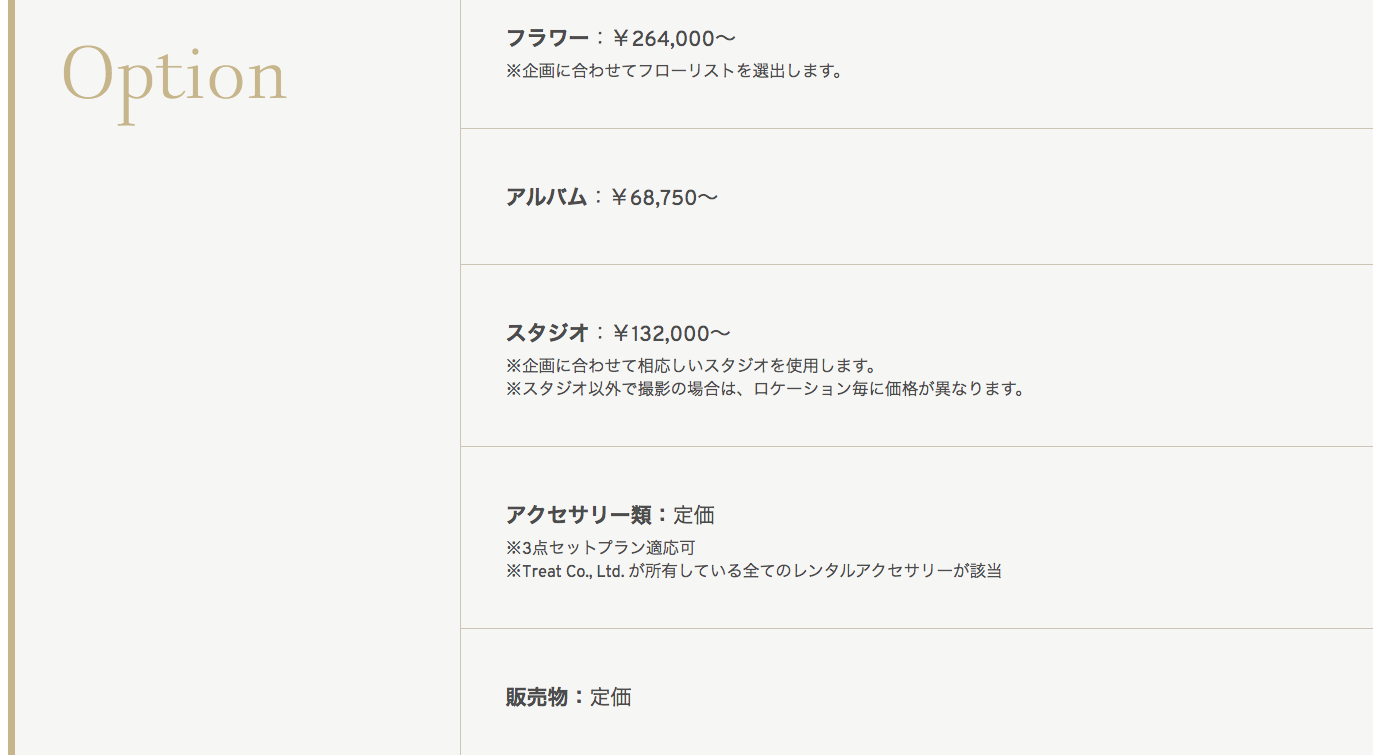
Task: Select the 販売物 option label
Action: point(537,697)
